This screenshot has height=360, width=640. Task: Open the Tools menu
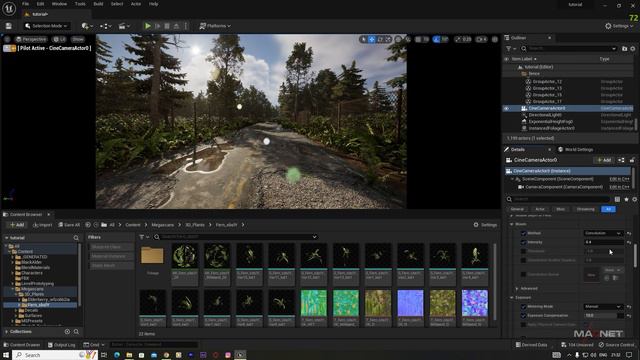(x=80, y=4)
